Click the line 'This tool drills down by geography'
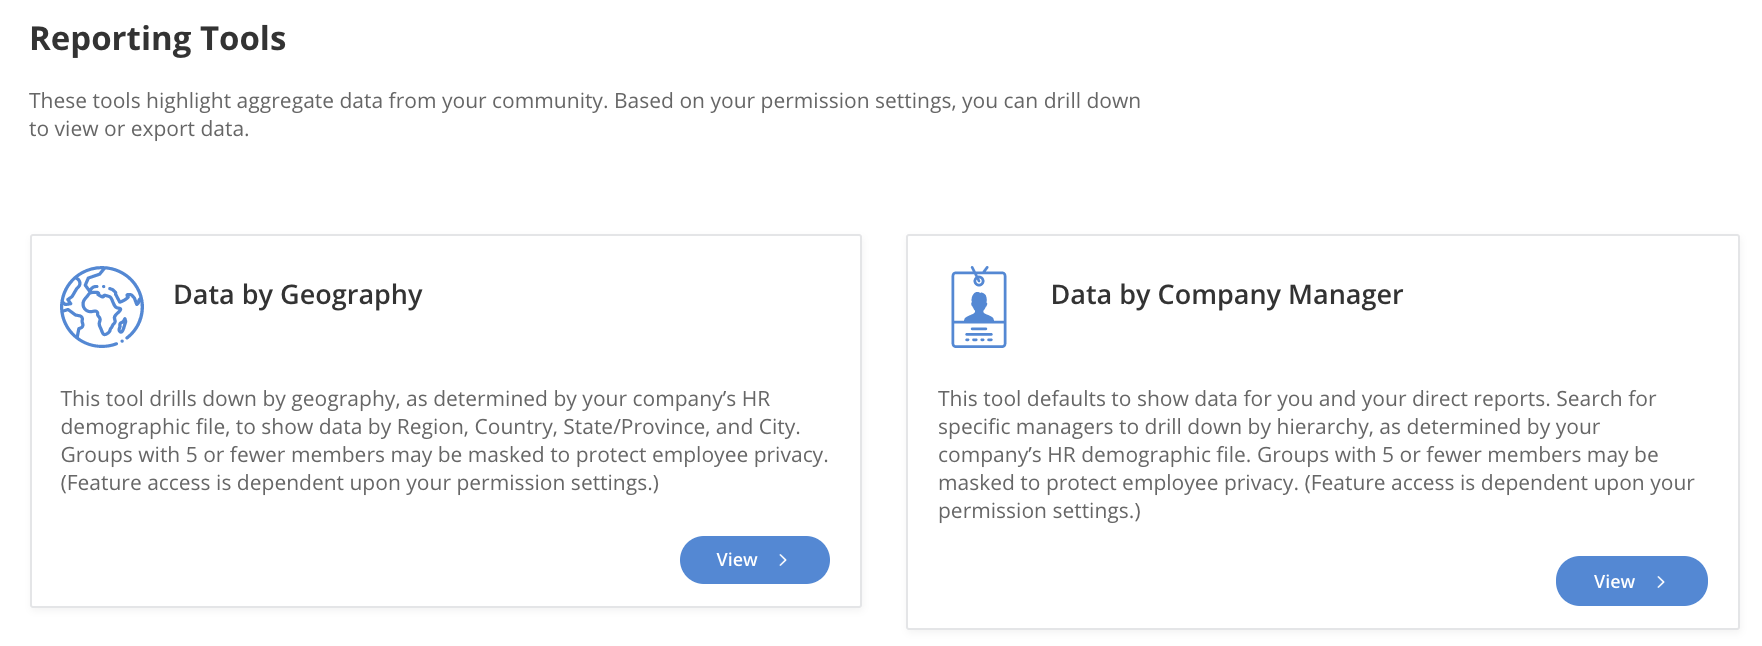Viewport: 1762px width, 646px height. (x=415, y=399)
